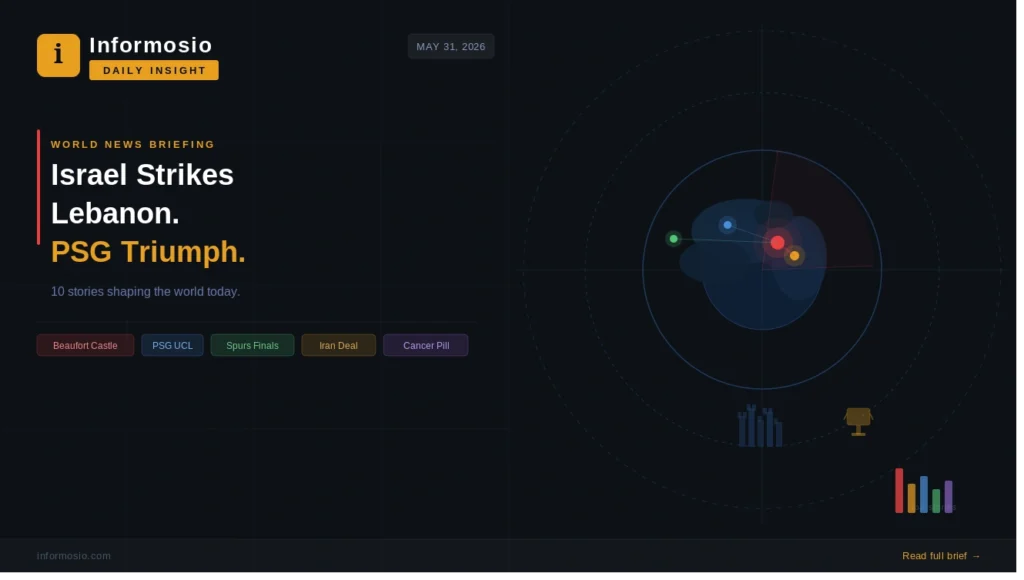1024x580 pixels.
Task: Click the 'Israel Strikes' headline line
Action: pos(143,176)
